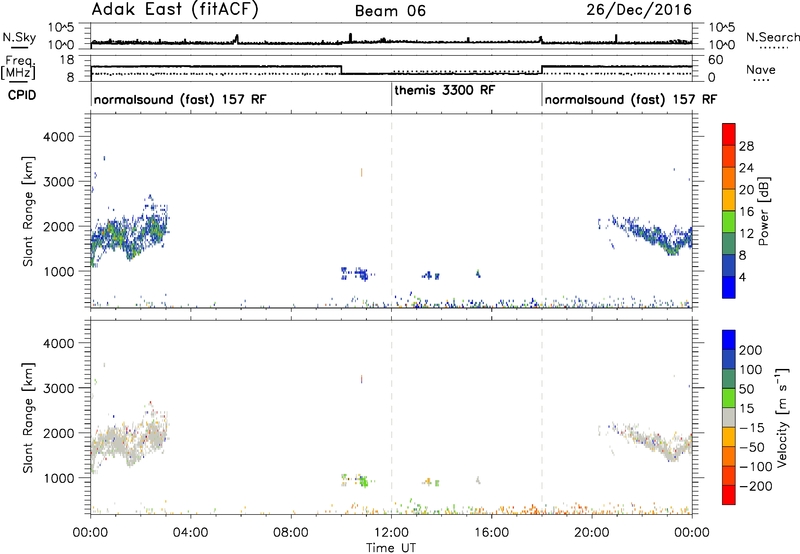This screenshot has height=554, width=800.
Task: Click the gray swatch in Velocity colorbar
Action: pos(729,418)
